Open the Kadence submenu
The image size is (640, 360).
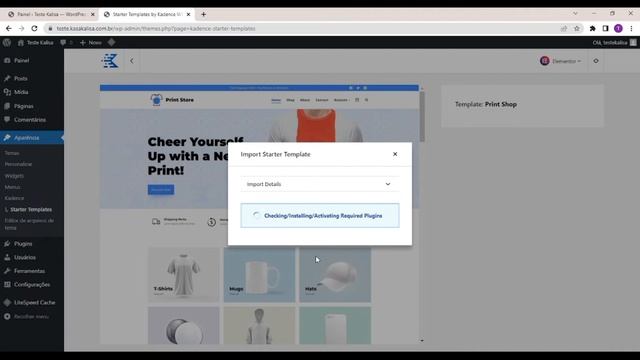tap(14, 198)
